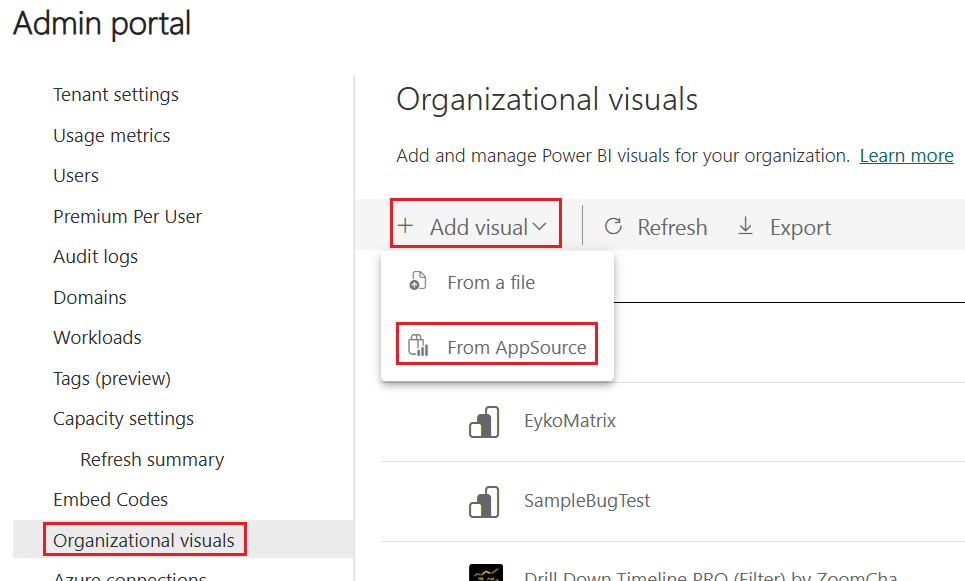Click the Export download arrow icon

coord(746,227)
